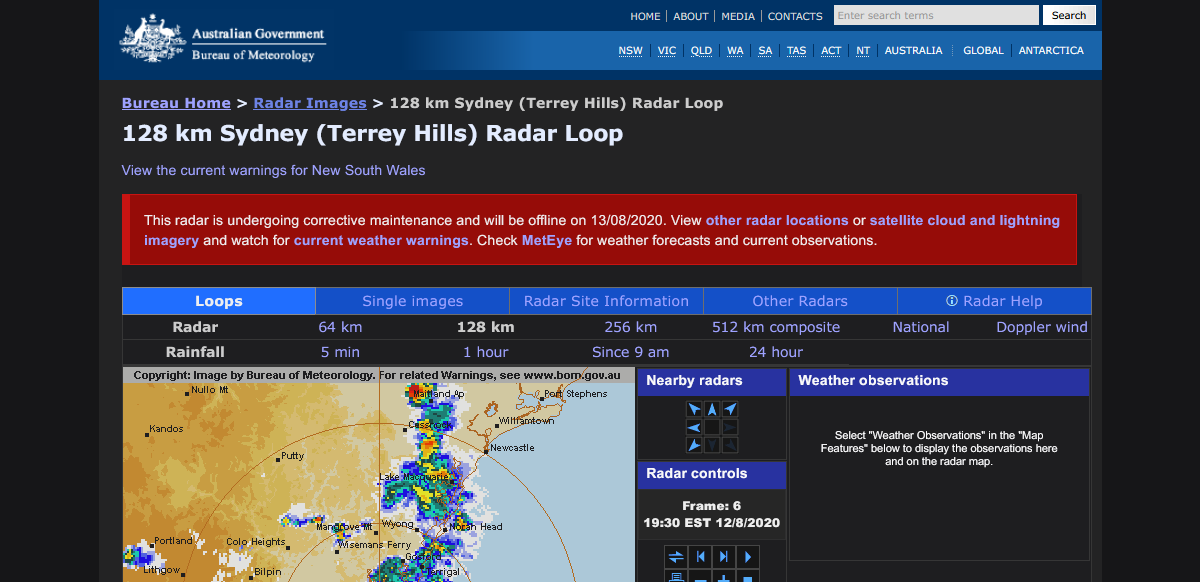
Task: Select QLD from the state menu bar
Action: pos(701,50)
